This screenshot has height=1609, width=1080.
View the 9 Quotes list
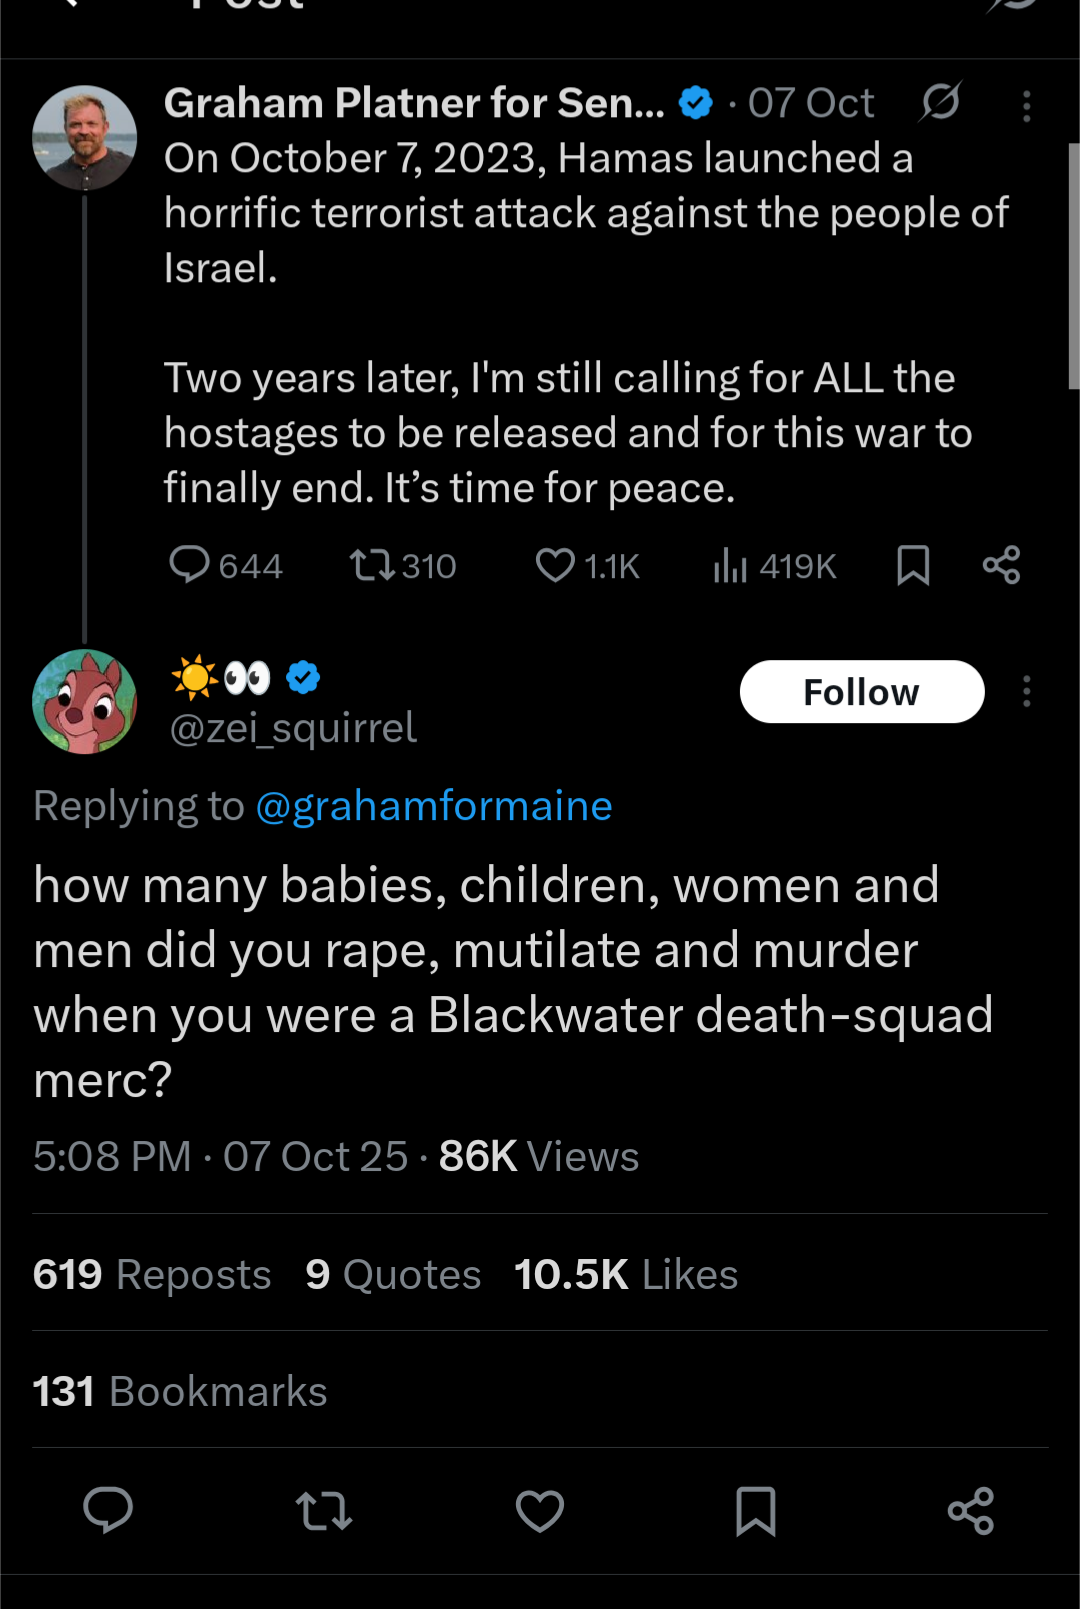tap(393, 1275)
